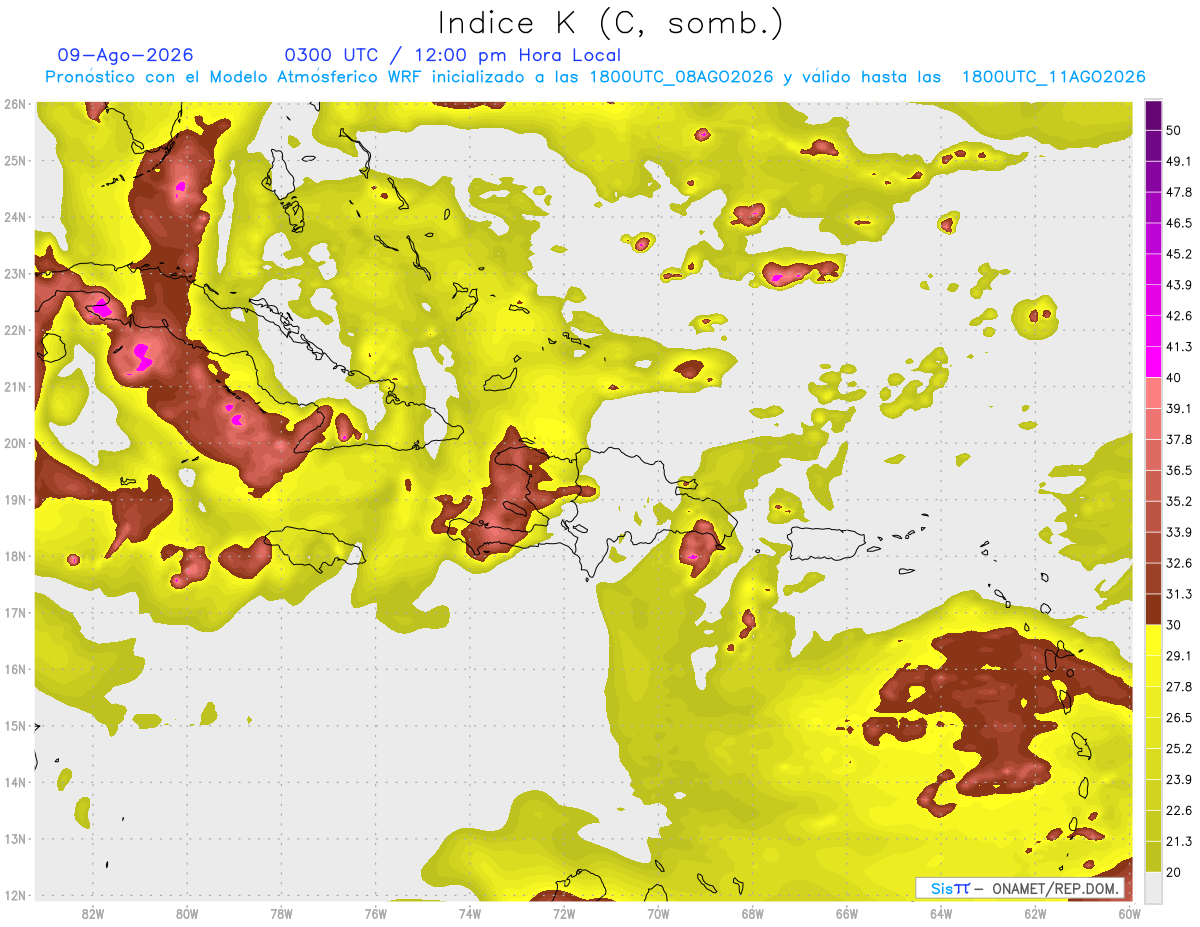Click the 20N latitude label

(14, 443)
